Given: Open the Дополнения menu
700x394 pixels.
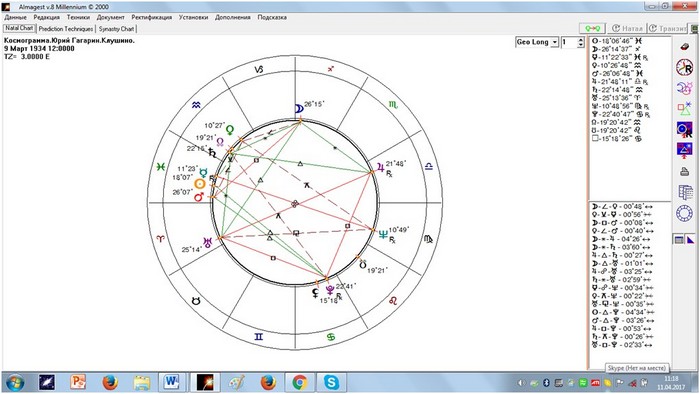Looking at the screenshot, I should coord(232,17).
